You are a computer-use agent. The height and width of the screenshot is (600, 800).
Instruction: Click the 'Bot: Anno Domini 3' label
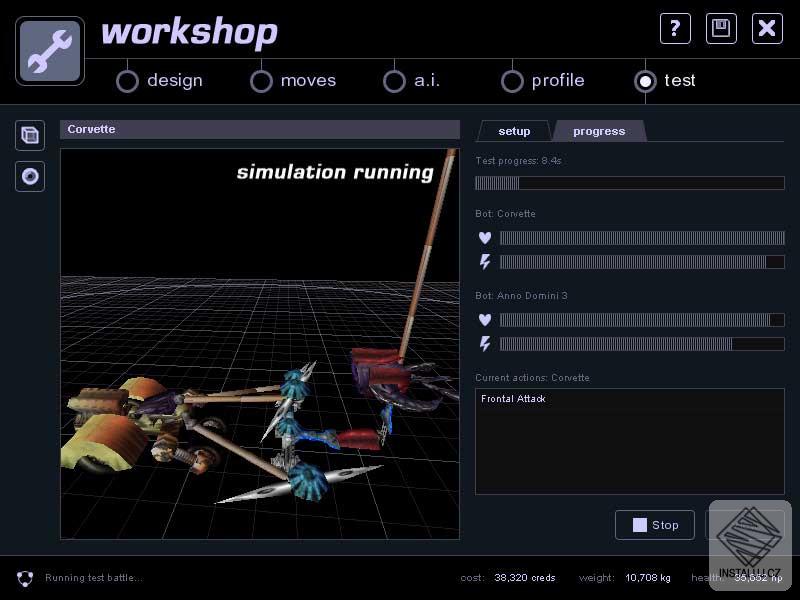(x=521, y=296)
